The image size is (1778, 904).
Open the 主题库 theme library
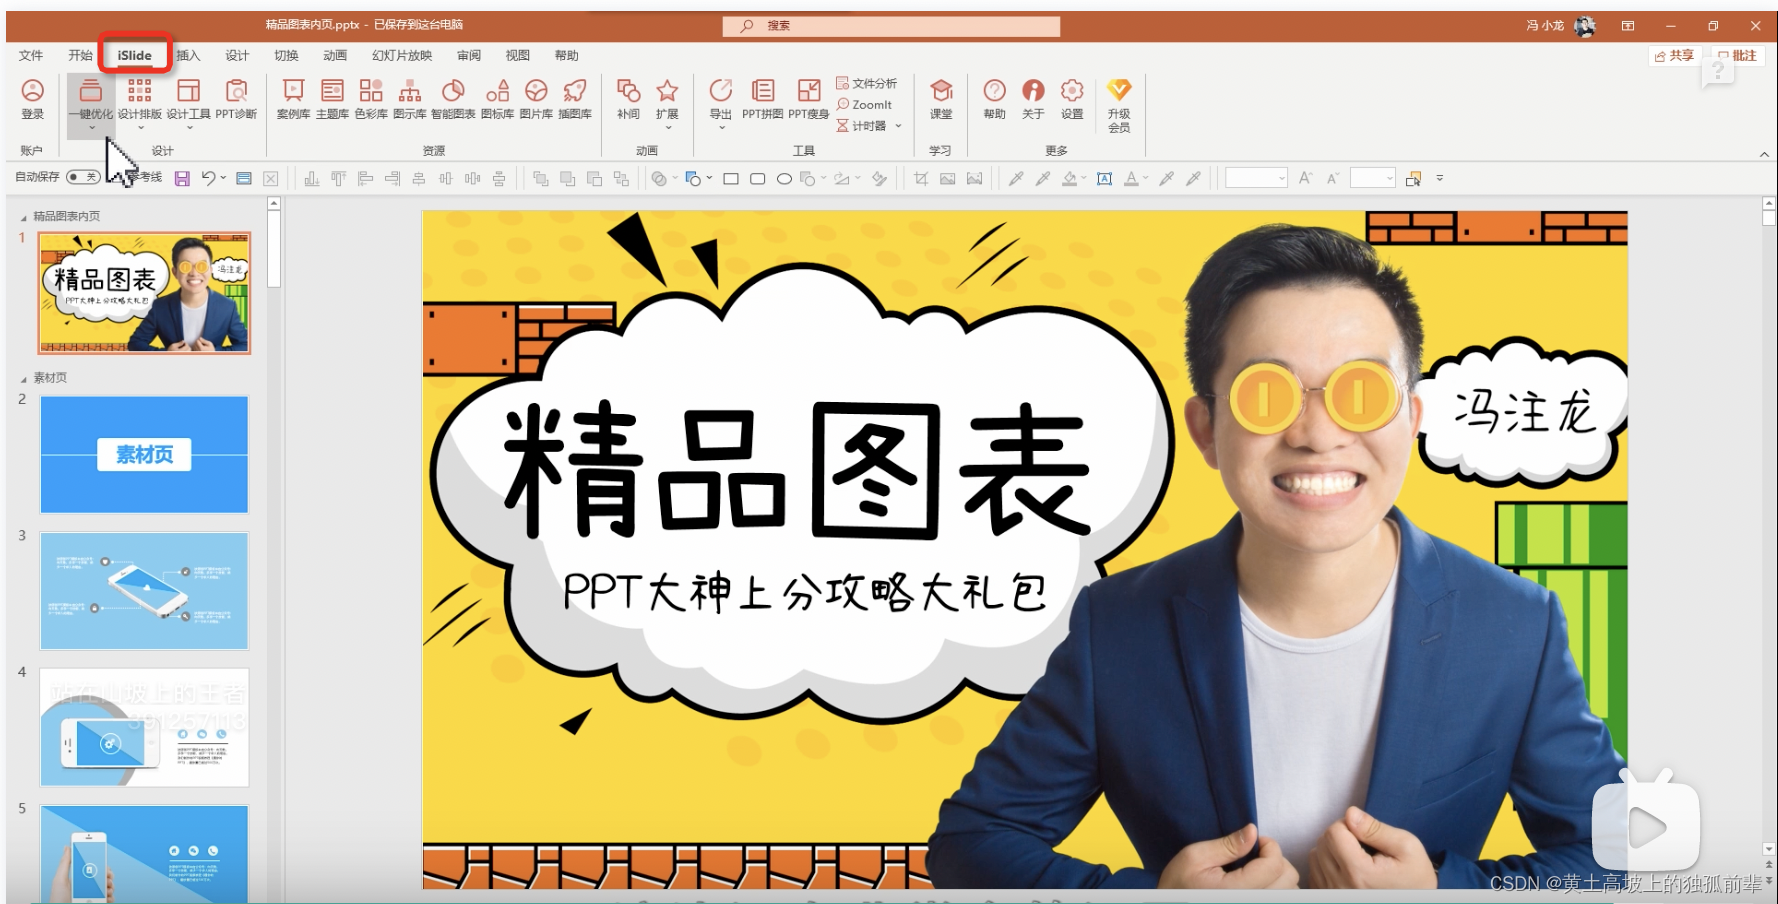(332, 99)
